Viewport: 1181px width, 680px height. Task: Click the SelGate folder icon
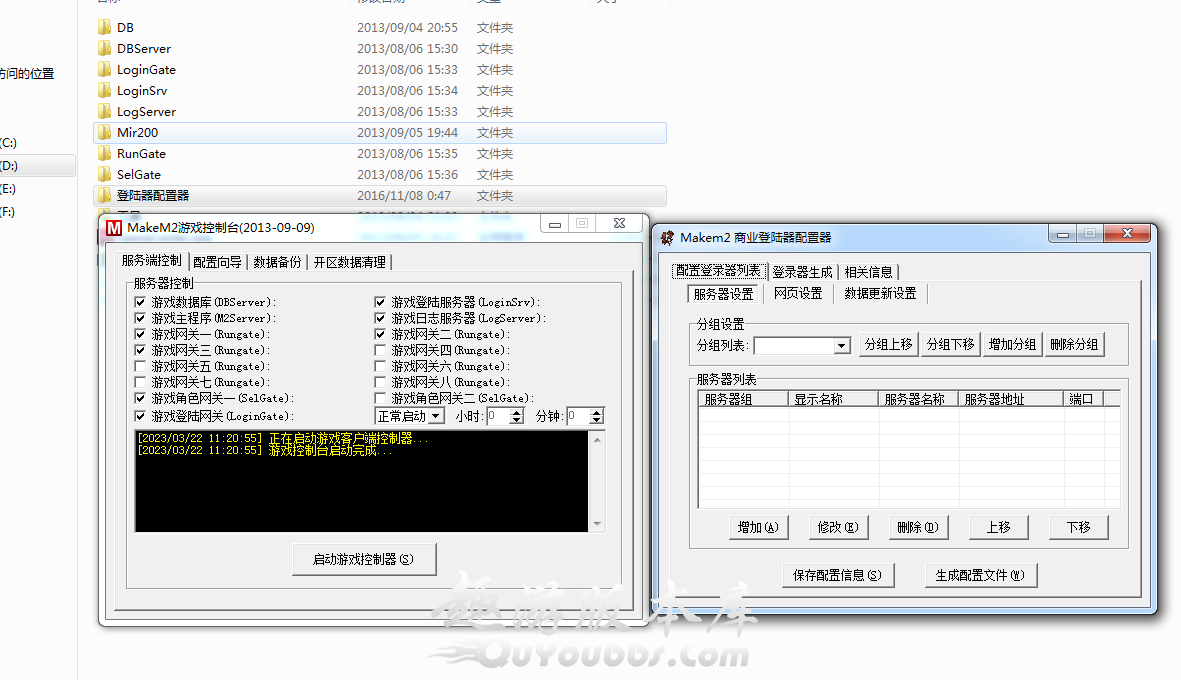point(104,174)
